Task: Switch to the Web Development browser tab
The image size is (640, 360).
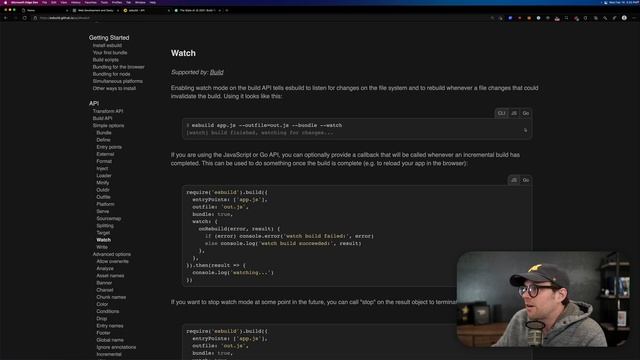Action: click(x=95, y=10)
